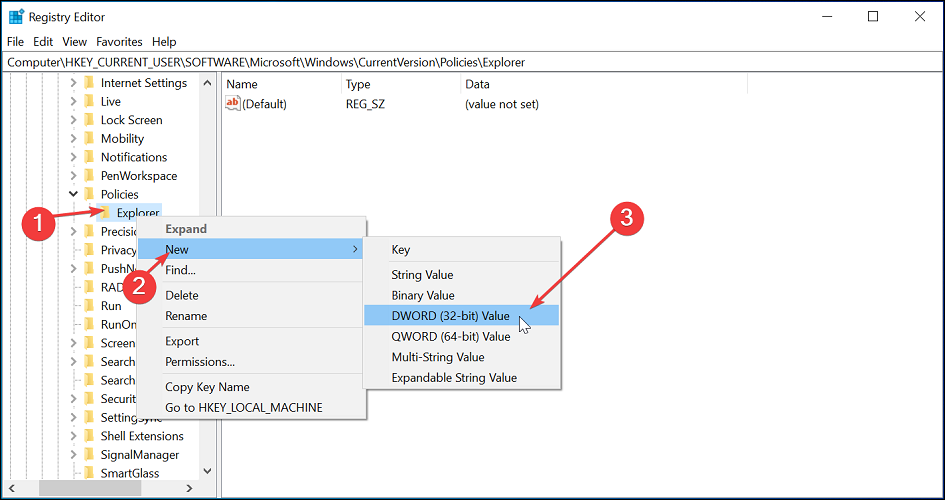
Task: Open the Help menu
Action: pos(164,42)
